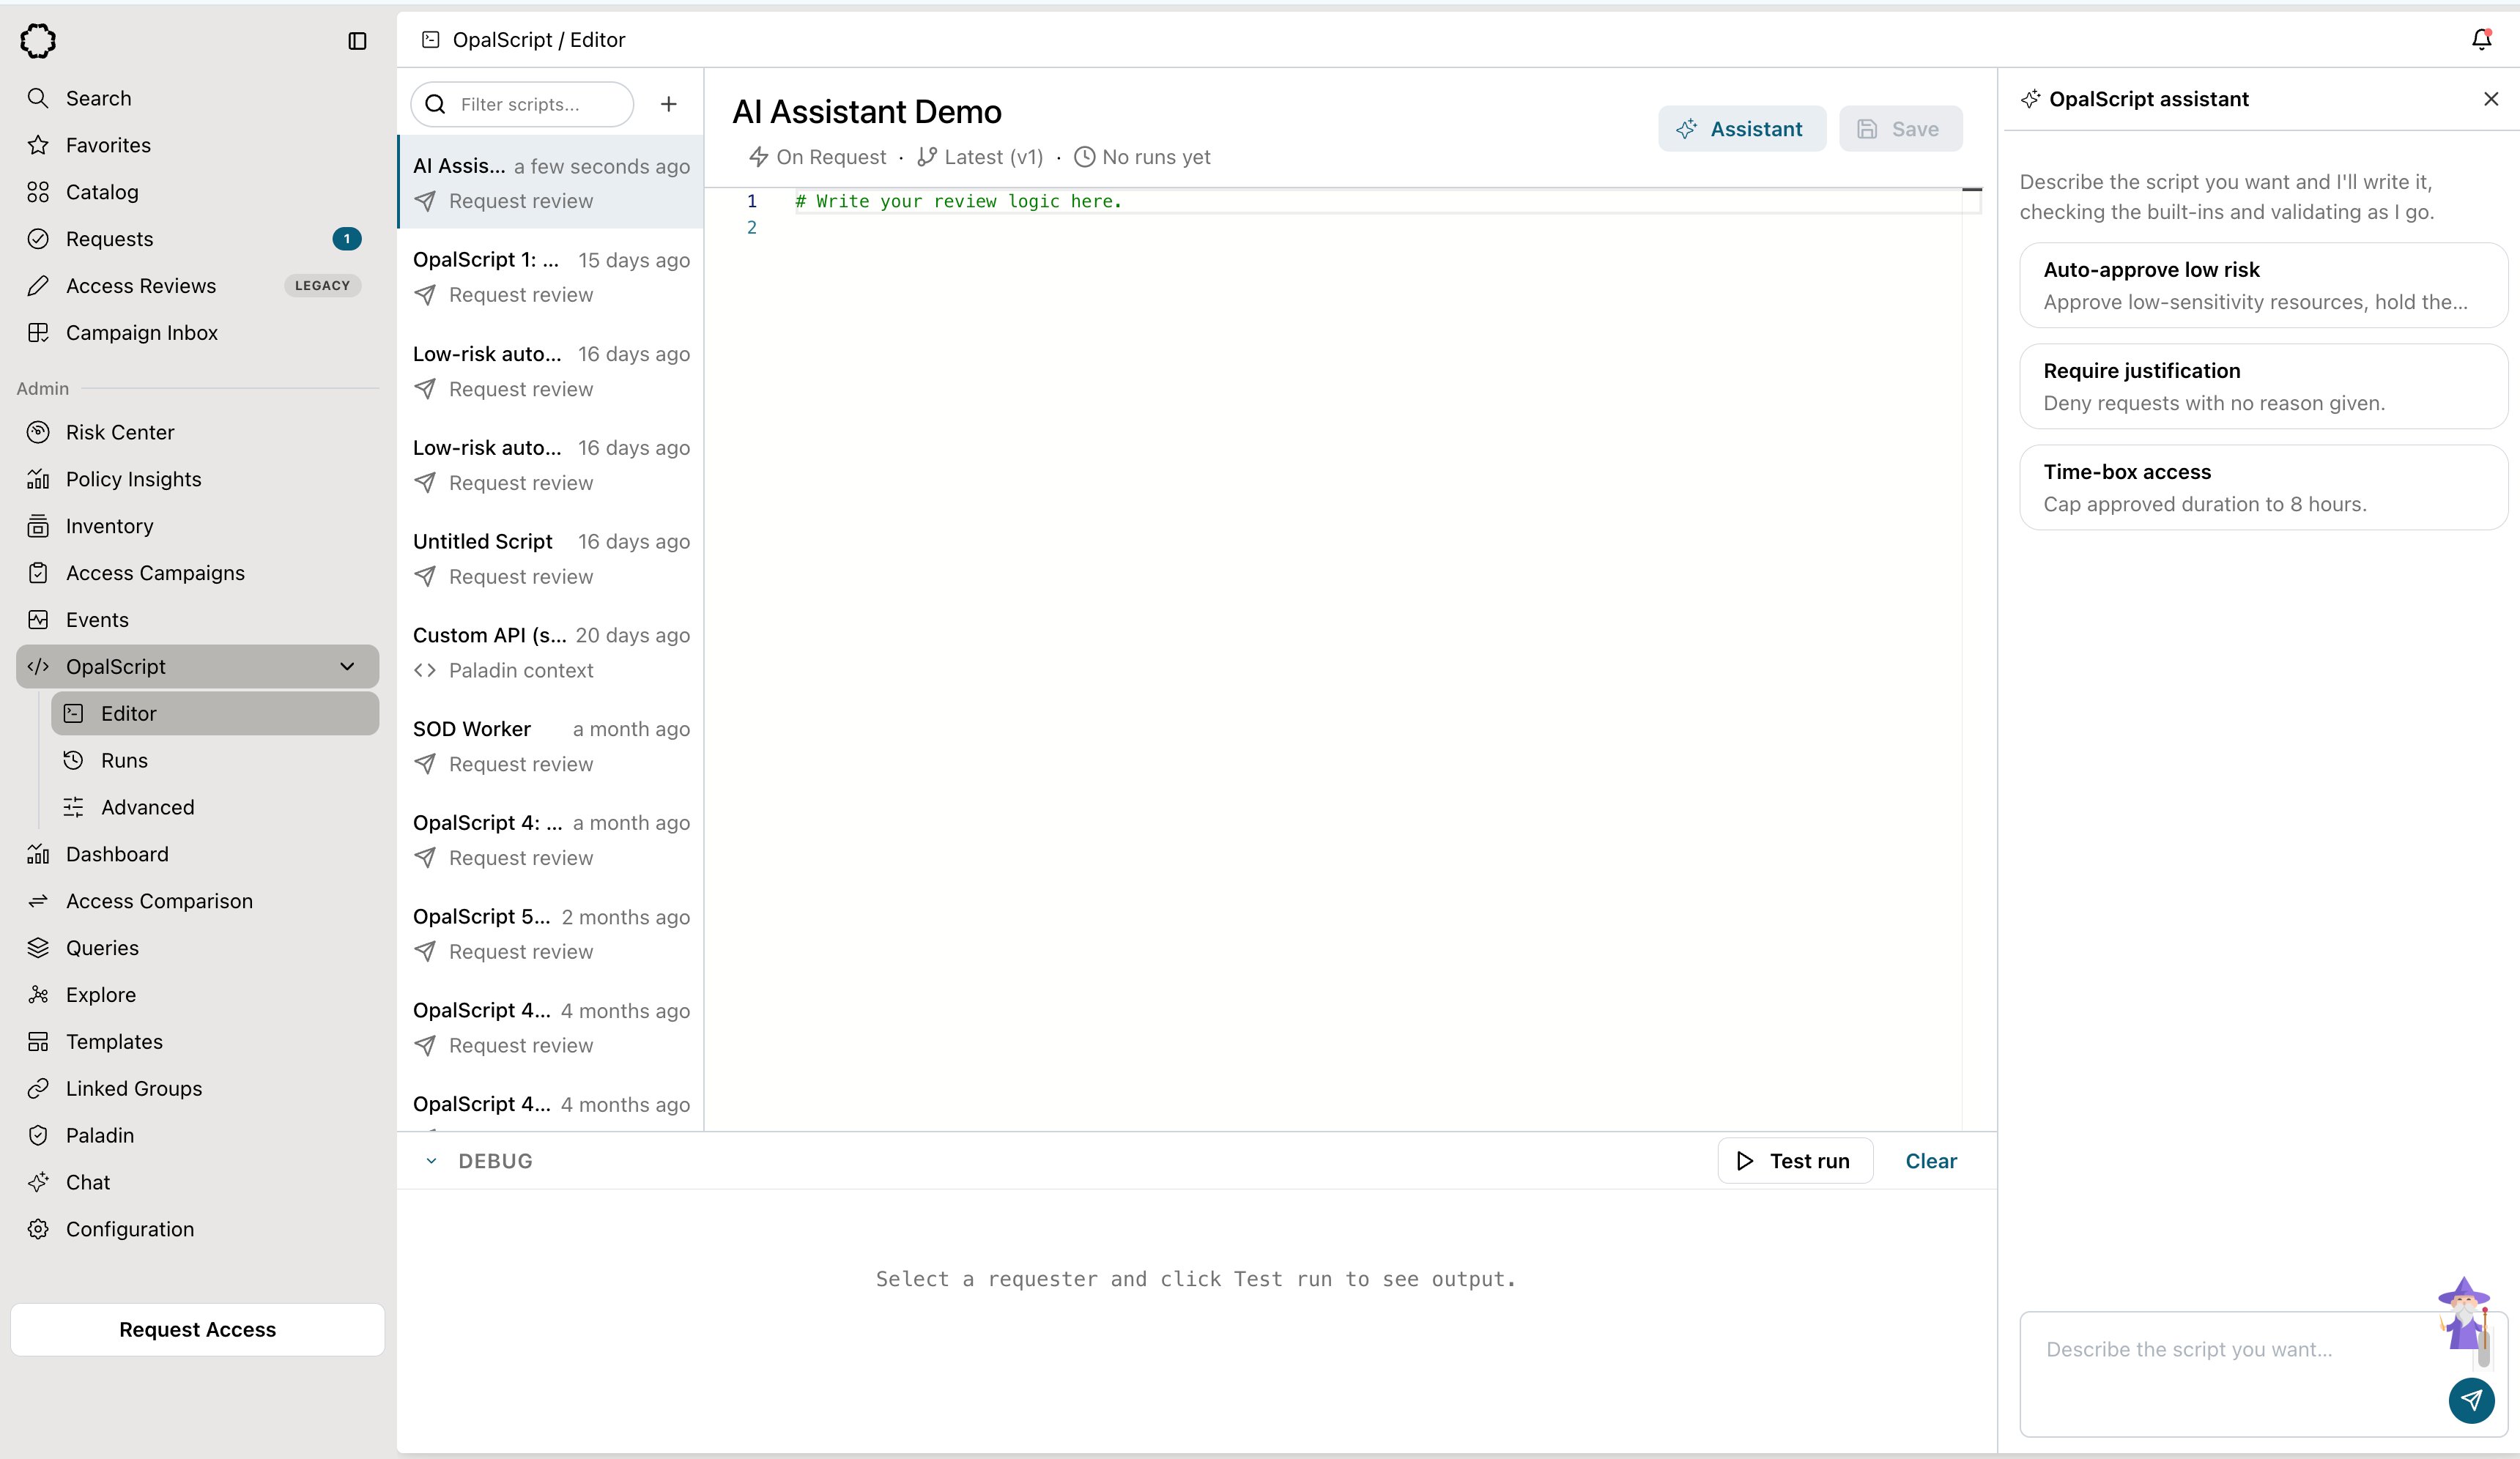This screenshot has height=1459, width=2520.
Task: Open Inventory
Action: click(x=198, y=526)
